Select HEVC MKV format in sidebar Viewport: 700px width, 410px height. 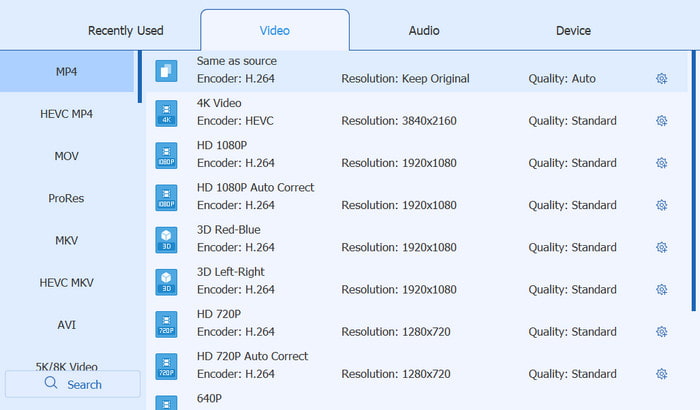point(67,283)
